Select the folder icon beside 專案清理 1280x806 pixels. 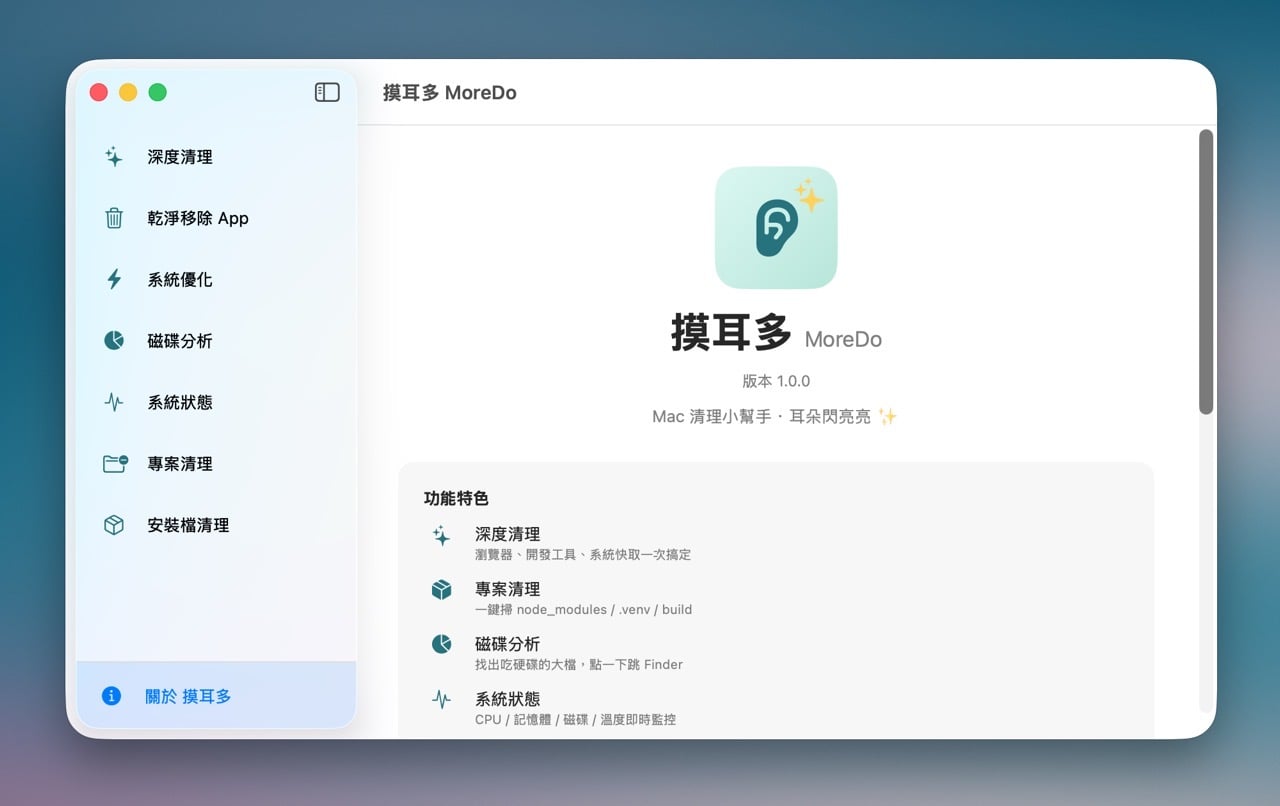pyautogui.click(x=113, y=463)
